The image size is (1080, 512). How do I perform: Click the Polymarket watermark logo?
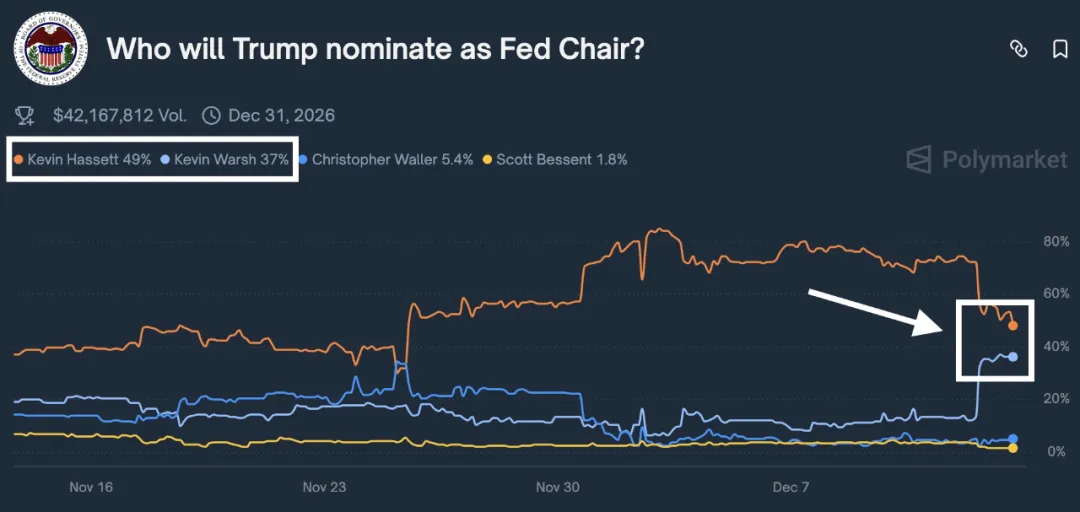(917, 160)
